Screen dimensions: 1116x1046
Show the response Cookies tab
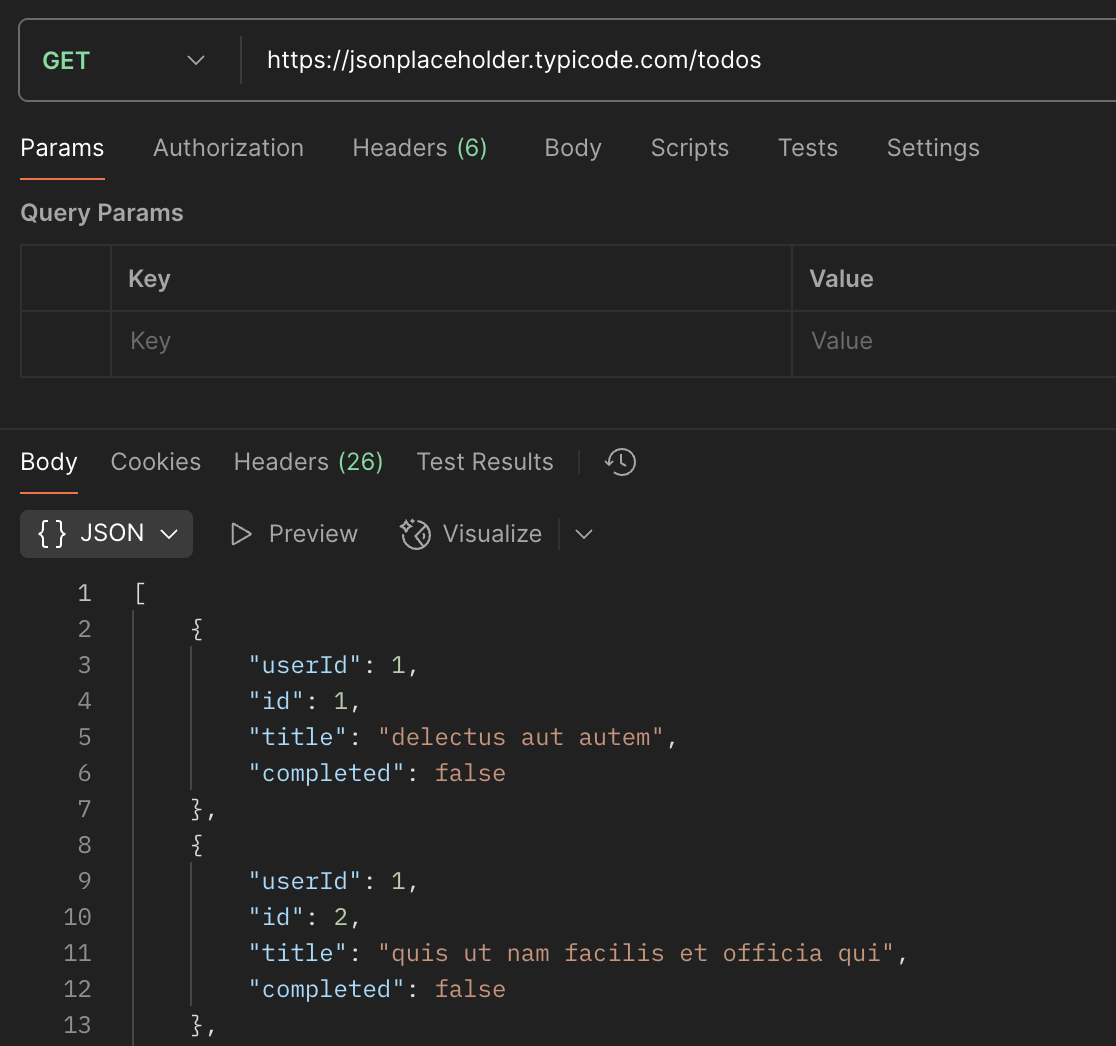click(155, 462)
